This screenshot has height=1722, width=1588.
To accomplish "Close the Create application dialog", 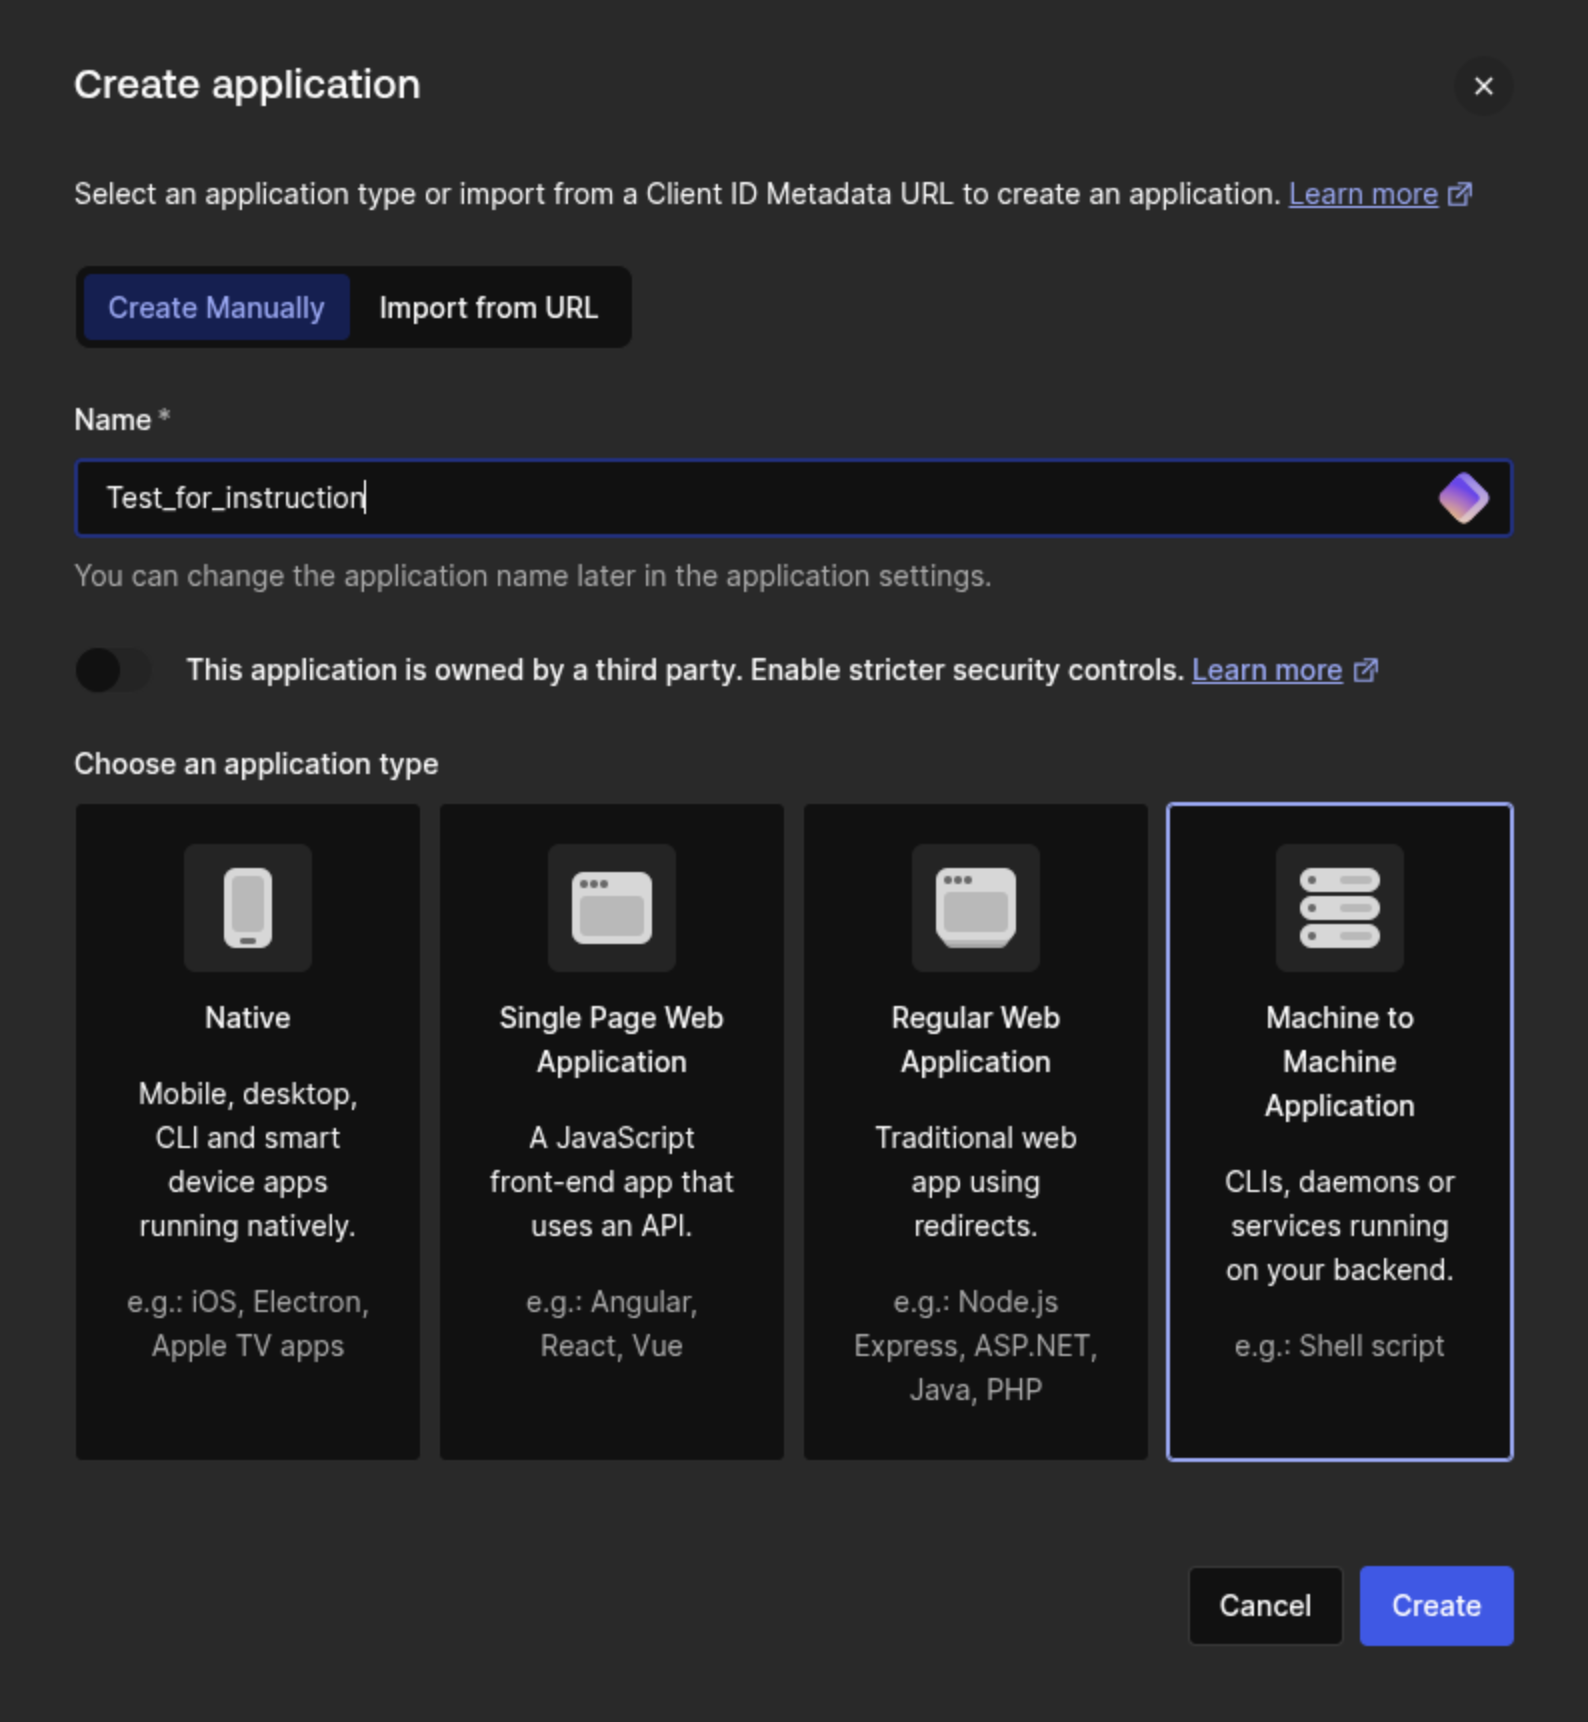I will coord(1483,86).
